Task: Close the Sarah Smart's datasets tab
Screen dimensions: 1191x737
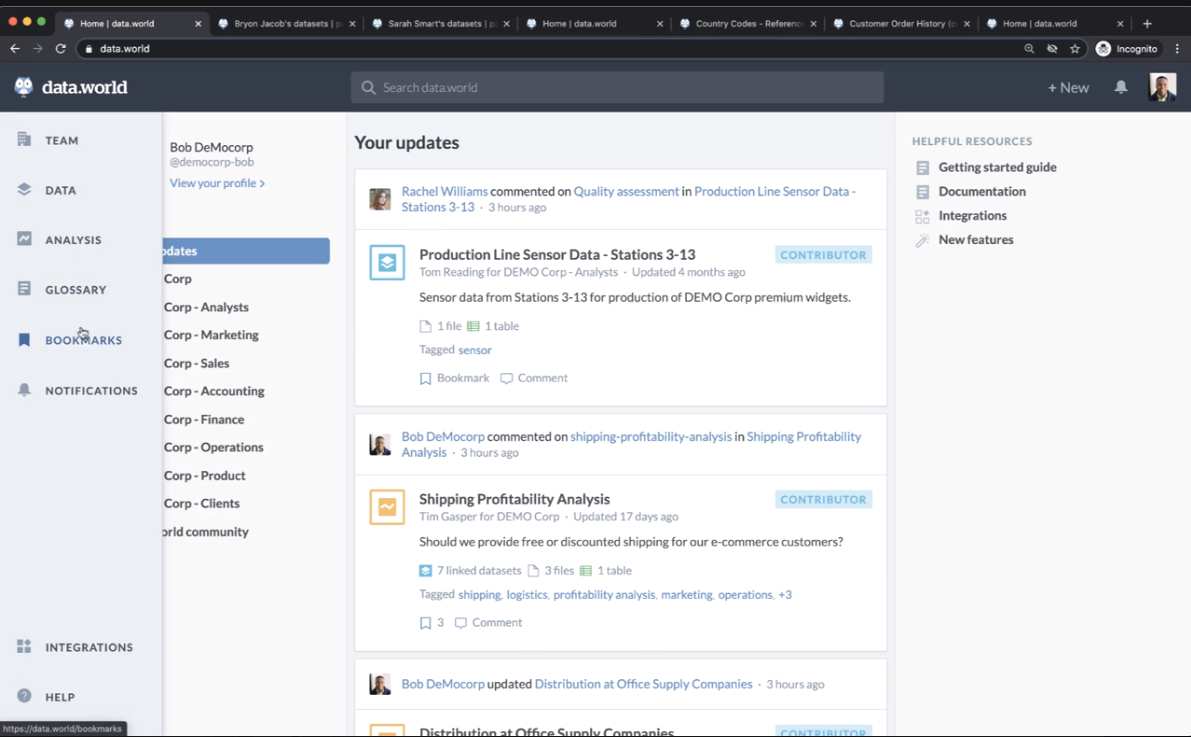Action: coord(507,24)
